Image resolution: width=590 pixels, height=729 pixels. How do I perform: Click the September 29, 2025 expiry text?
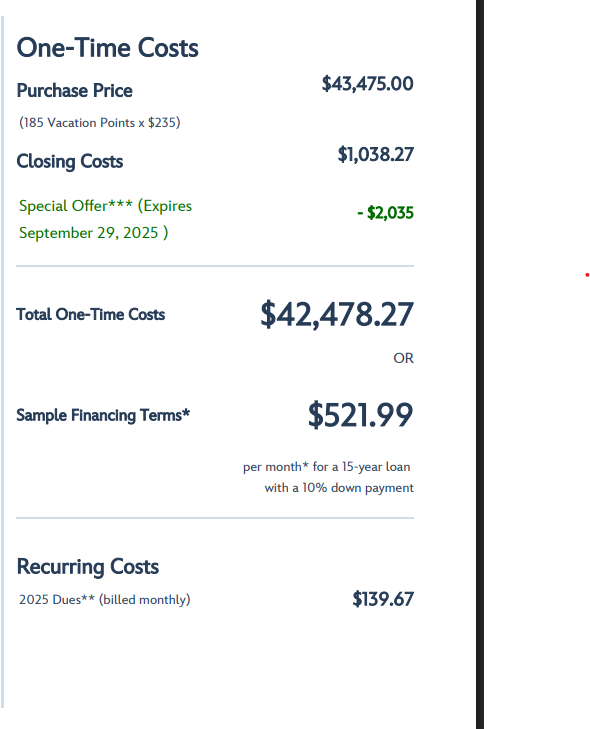93,233
